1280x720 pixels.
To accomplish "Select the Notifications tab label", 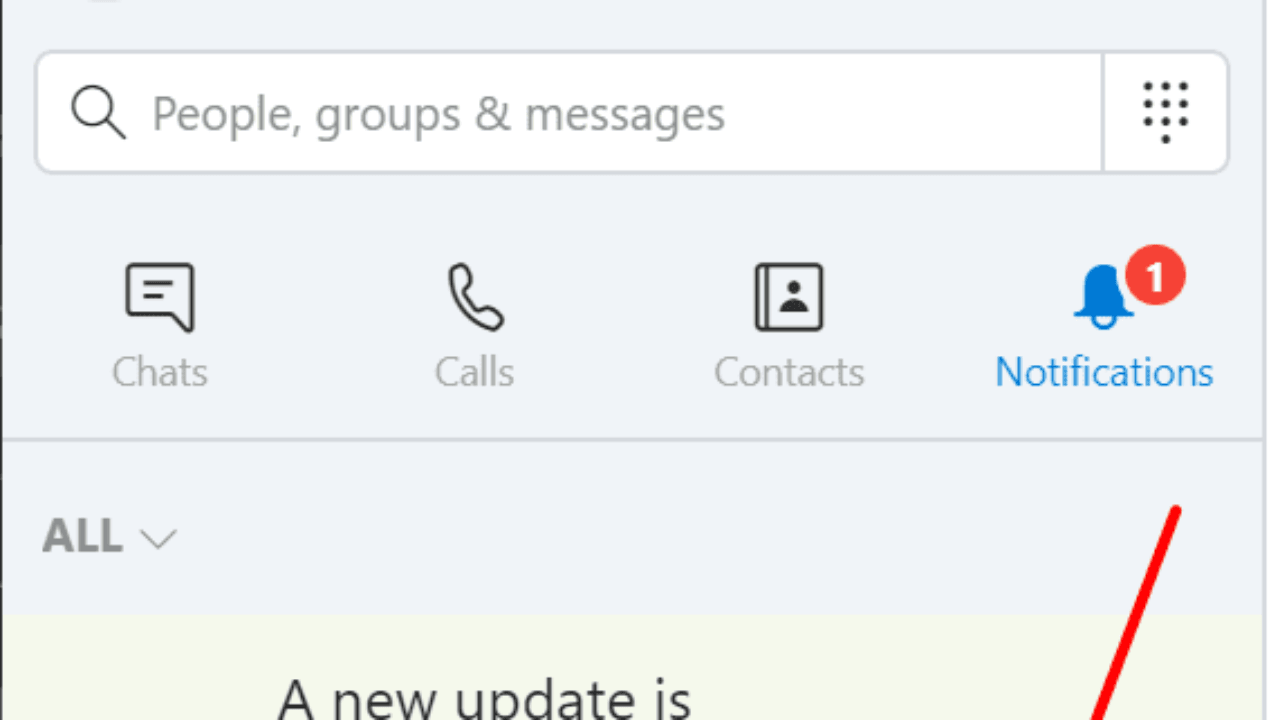I will point(1104,373).
